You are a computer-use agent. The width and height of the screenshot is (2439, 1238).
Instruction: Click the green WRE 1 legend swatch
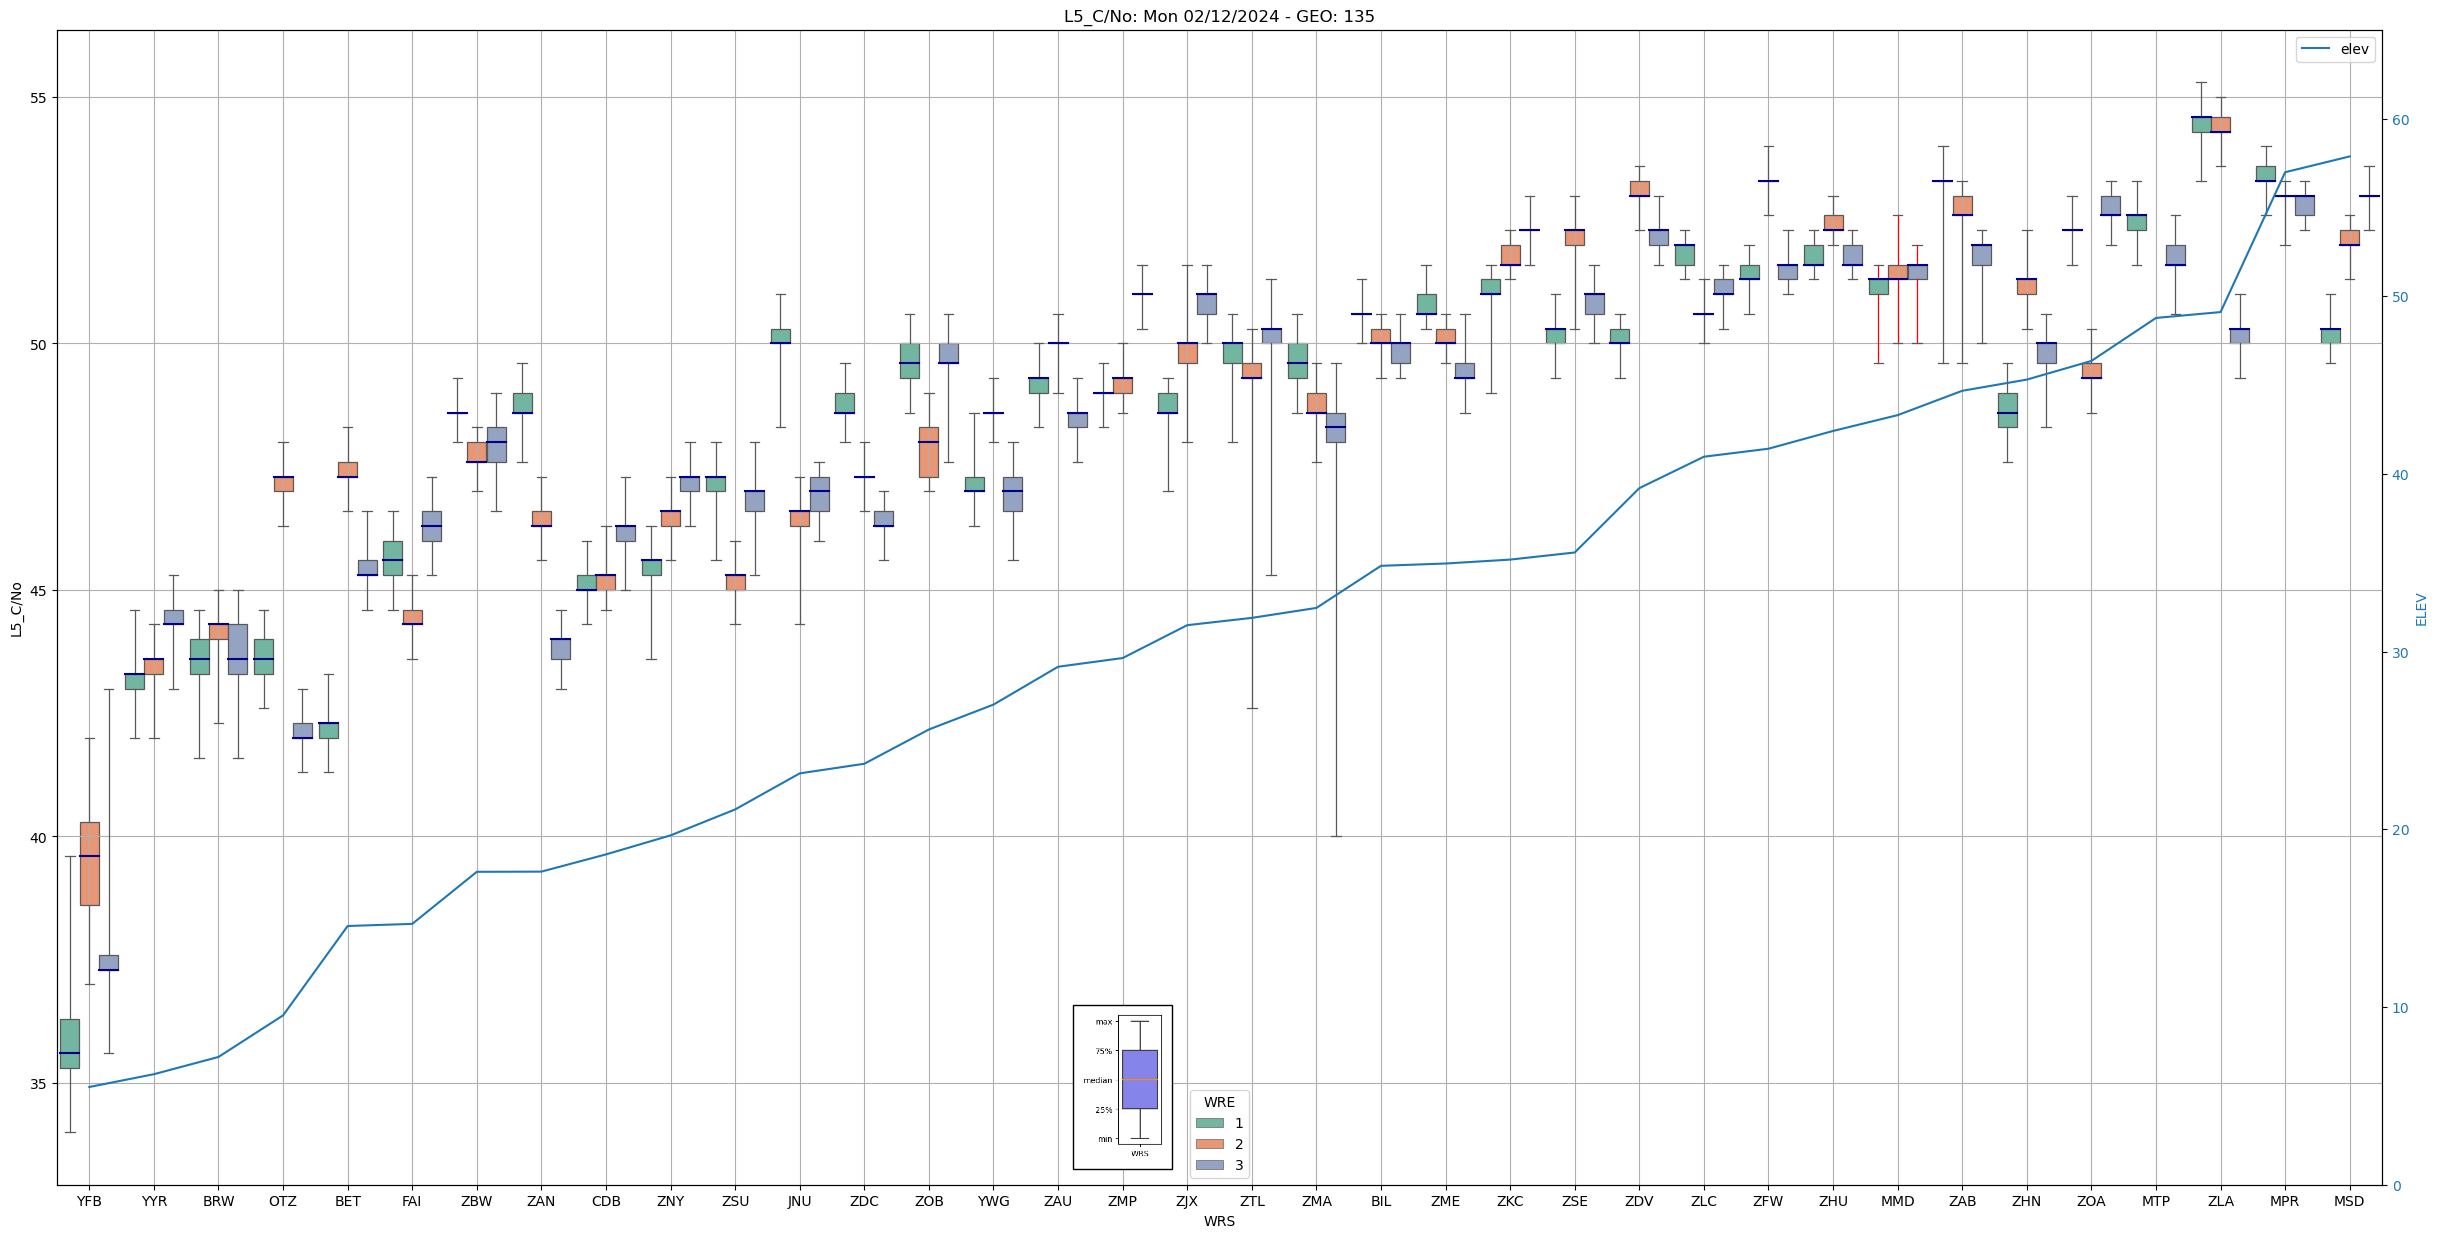click(x=1209, y=1123)
